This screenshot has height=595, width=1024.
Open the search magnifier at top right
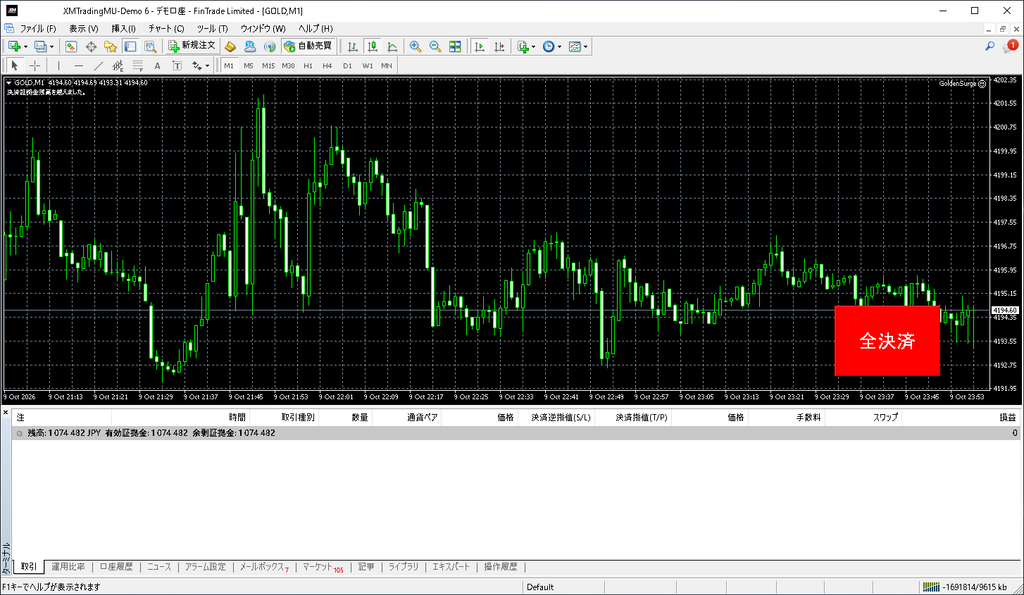pos(990,46)
